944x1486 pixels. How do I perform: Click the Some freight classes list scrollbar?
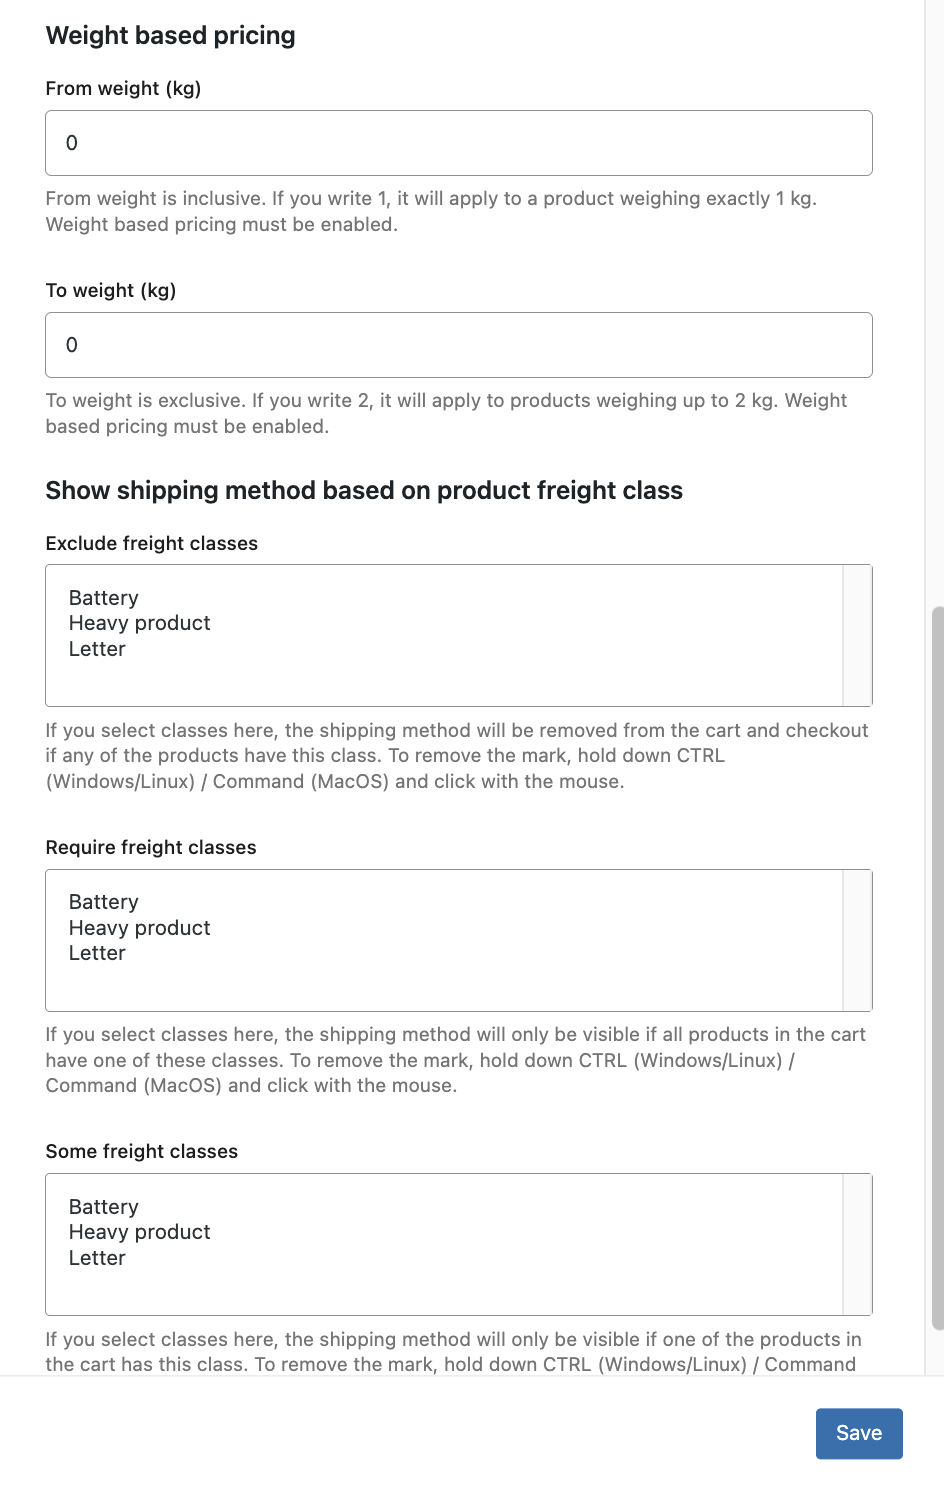pyautogui.click(x=857, y=1244)
